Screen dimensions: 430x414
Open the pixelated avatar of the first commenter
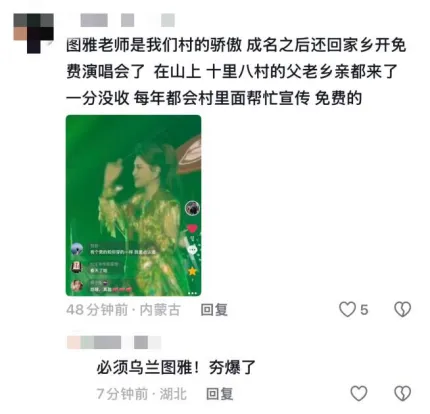(33, 33)
